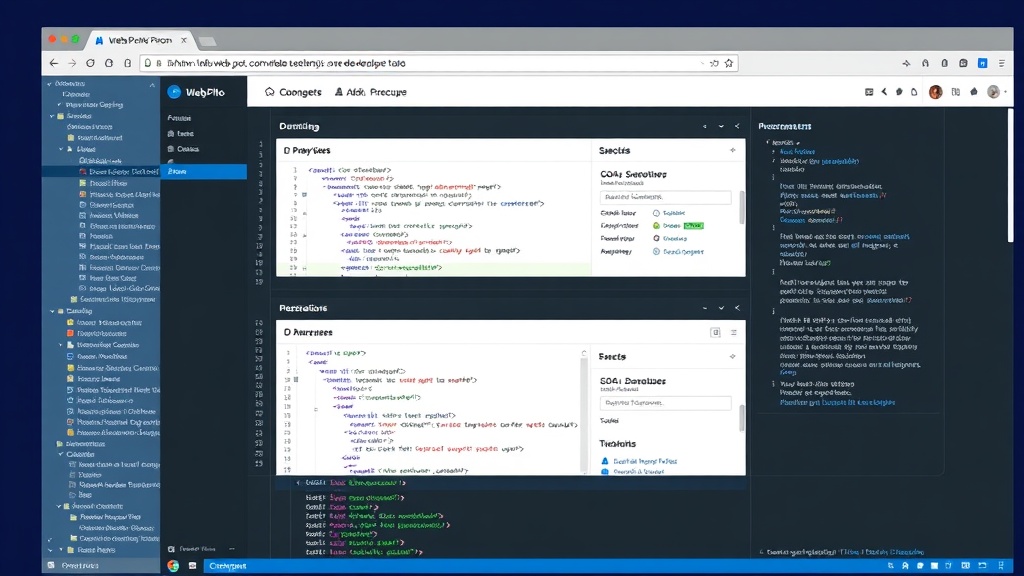The height and width of the screenshot is (576, 1024).
Task: Click the blue label in bottom status bar
Action: (x=228, y=566)
